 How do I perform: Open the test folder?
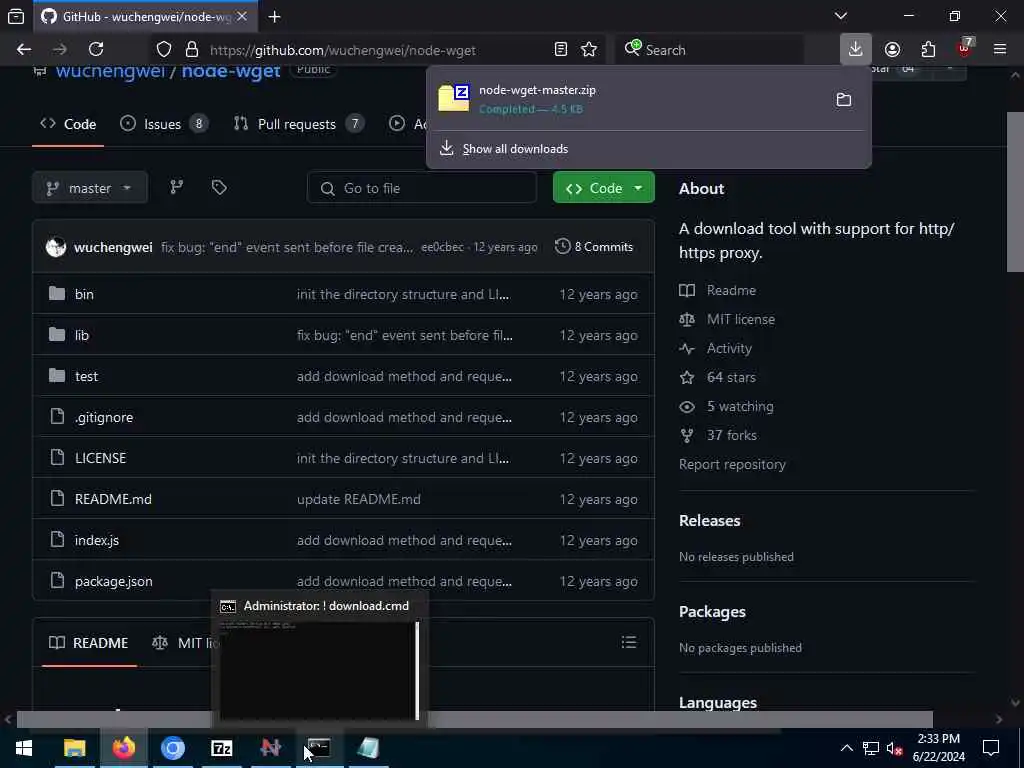pyautogui.click(x=86, y=377)
